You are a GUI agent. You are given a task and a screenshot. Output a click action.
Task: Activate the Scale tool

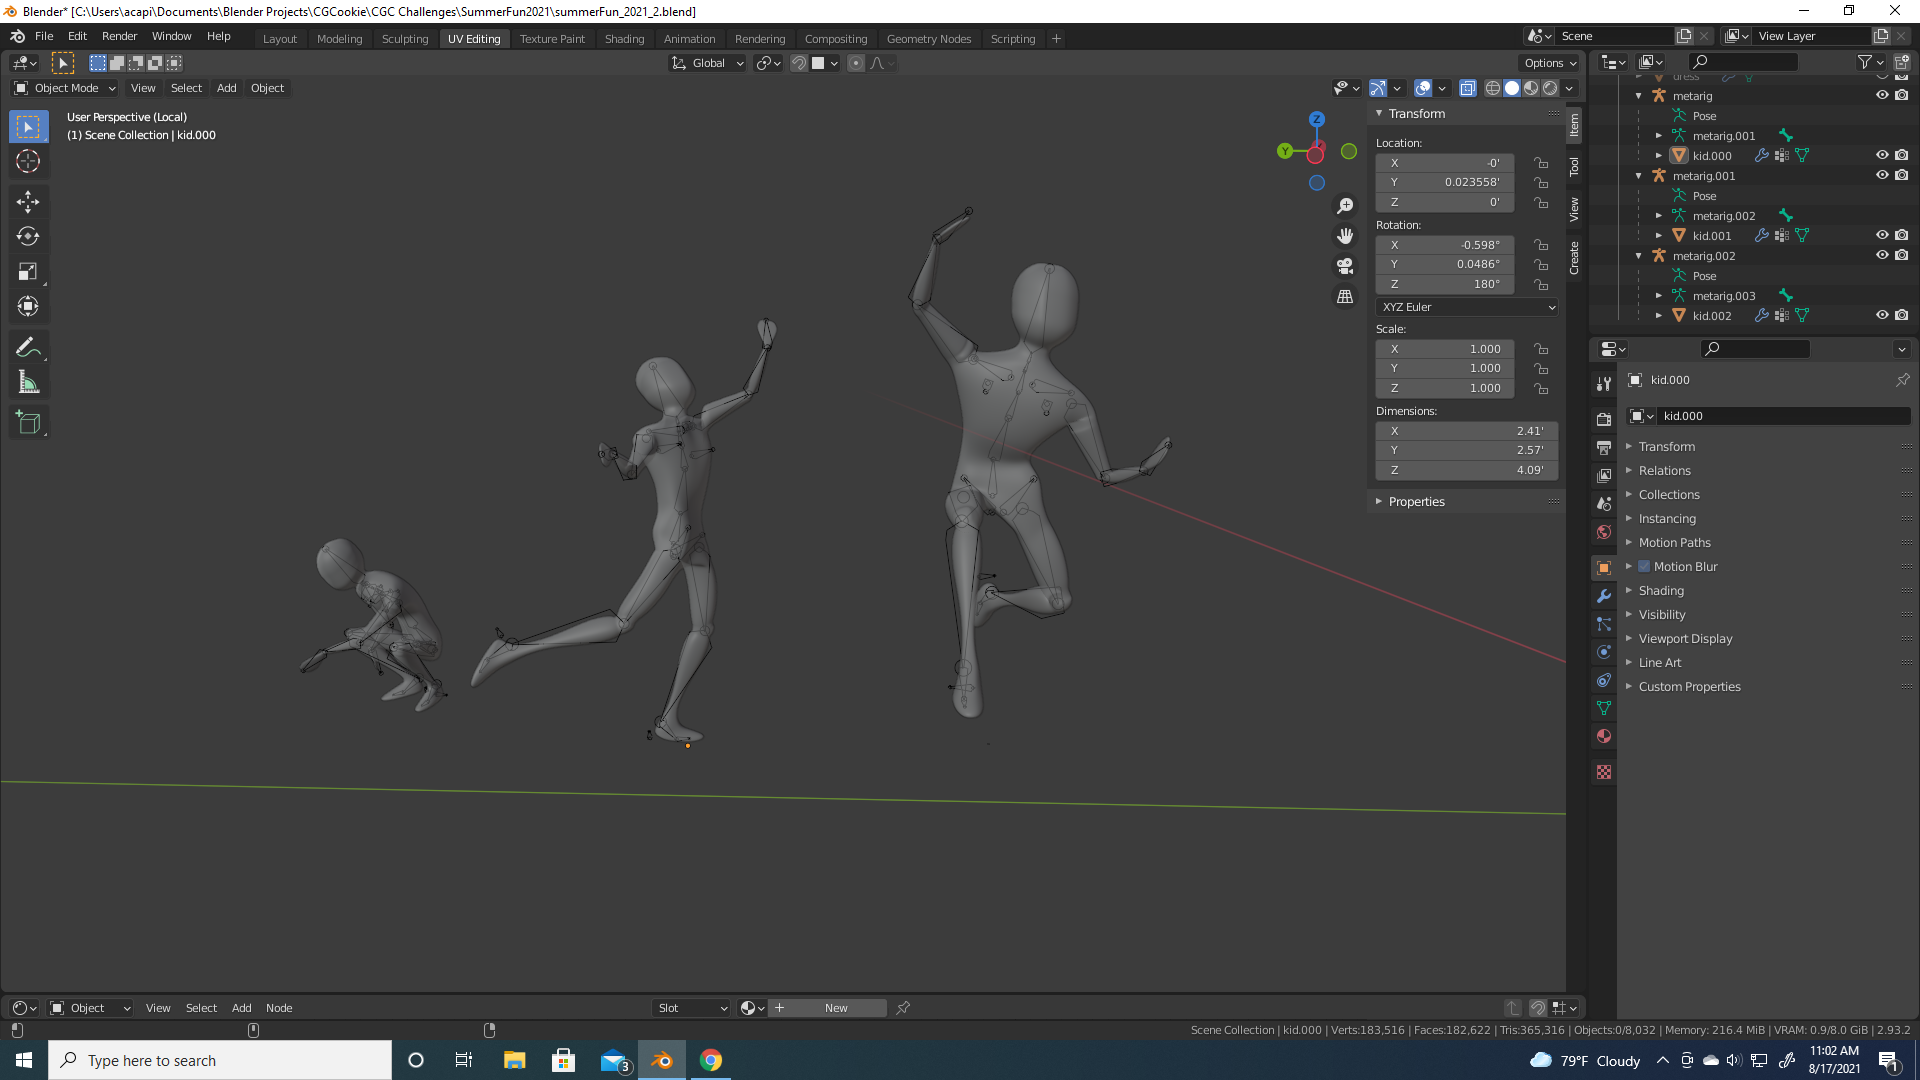click(28, 272)
